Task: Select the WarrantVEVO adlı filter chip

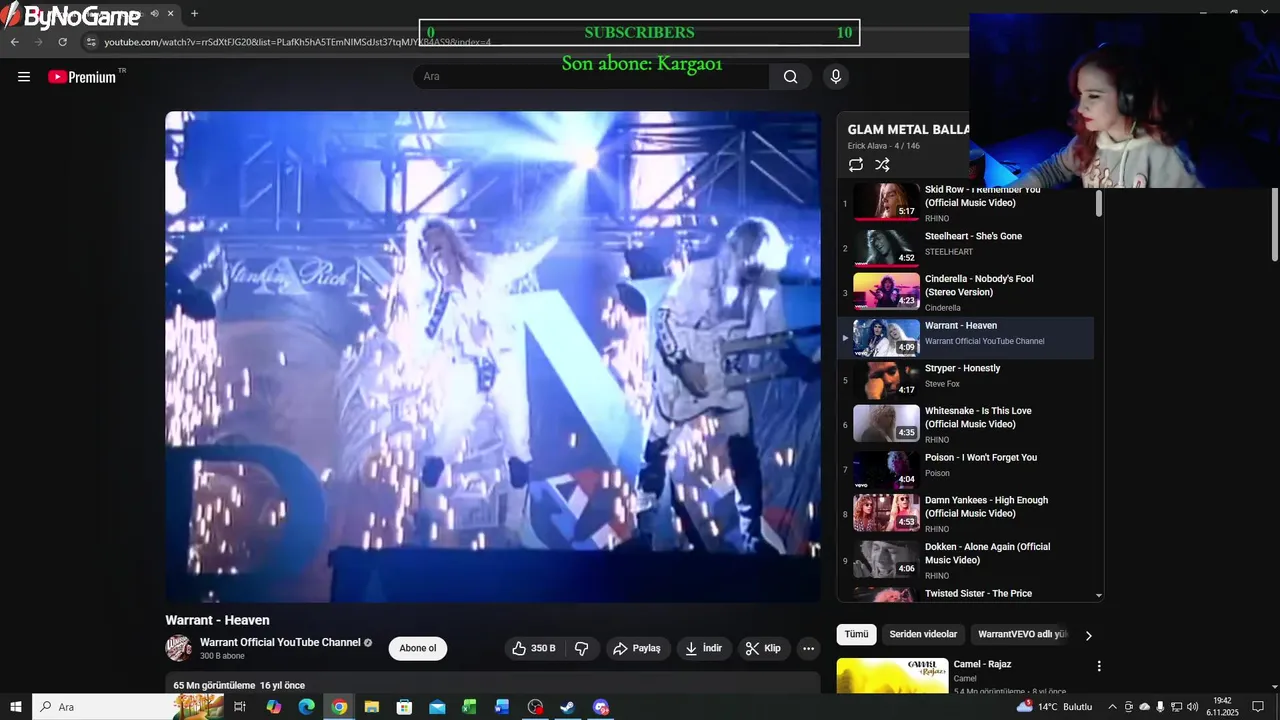Action: pyautogui.click(x=1022, y=634)
